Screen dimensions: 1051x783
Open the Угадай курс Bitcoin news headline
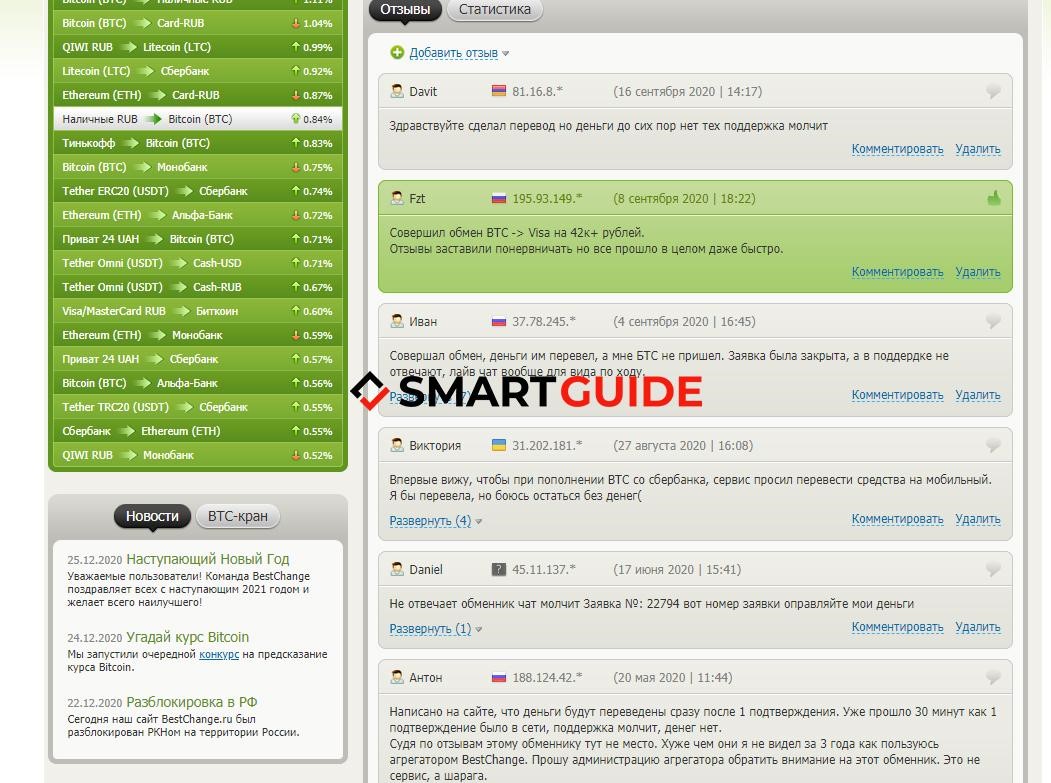pyautogui.click(x=188, y=638)
